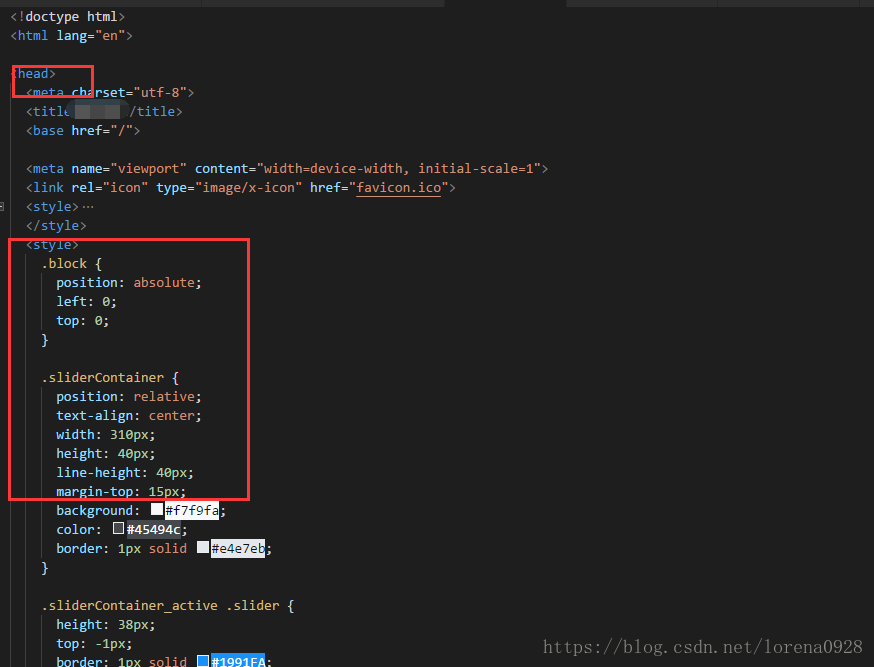Viewport: 874px width, 667px height.
Task: Open the favicon.ico link
Action: point(399,188)
